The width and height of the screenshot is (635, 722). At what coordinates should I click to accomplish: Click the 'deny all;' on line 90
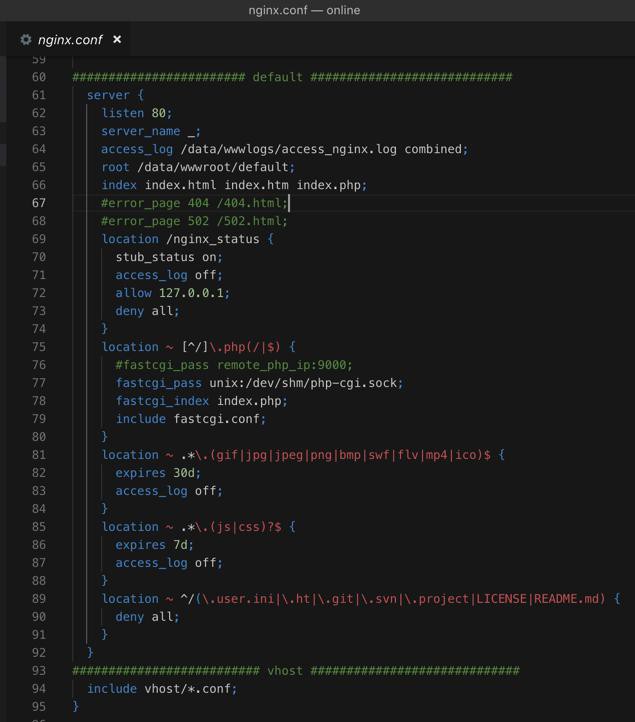[x=147, y=617]
